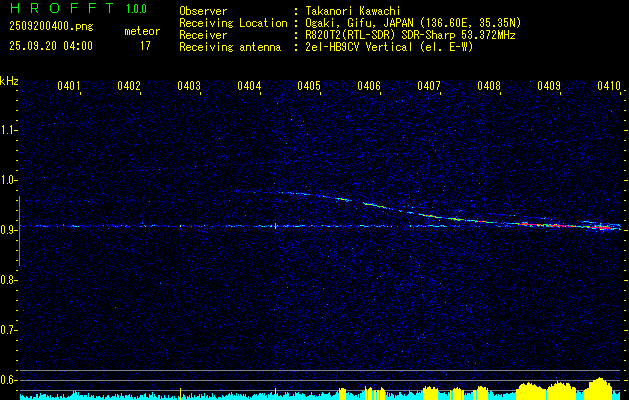
Task: Click the Observer label
Action: (203, 11)
